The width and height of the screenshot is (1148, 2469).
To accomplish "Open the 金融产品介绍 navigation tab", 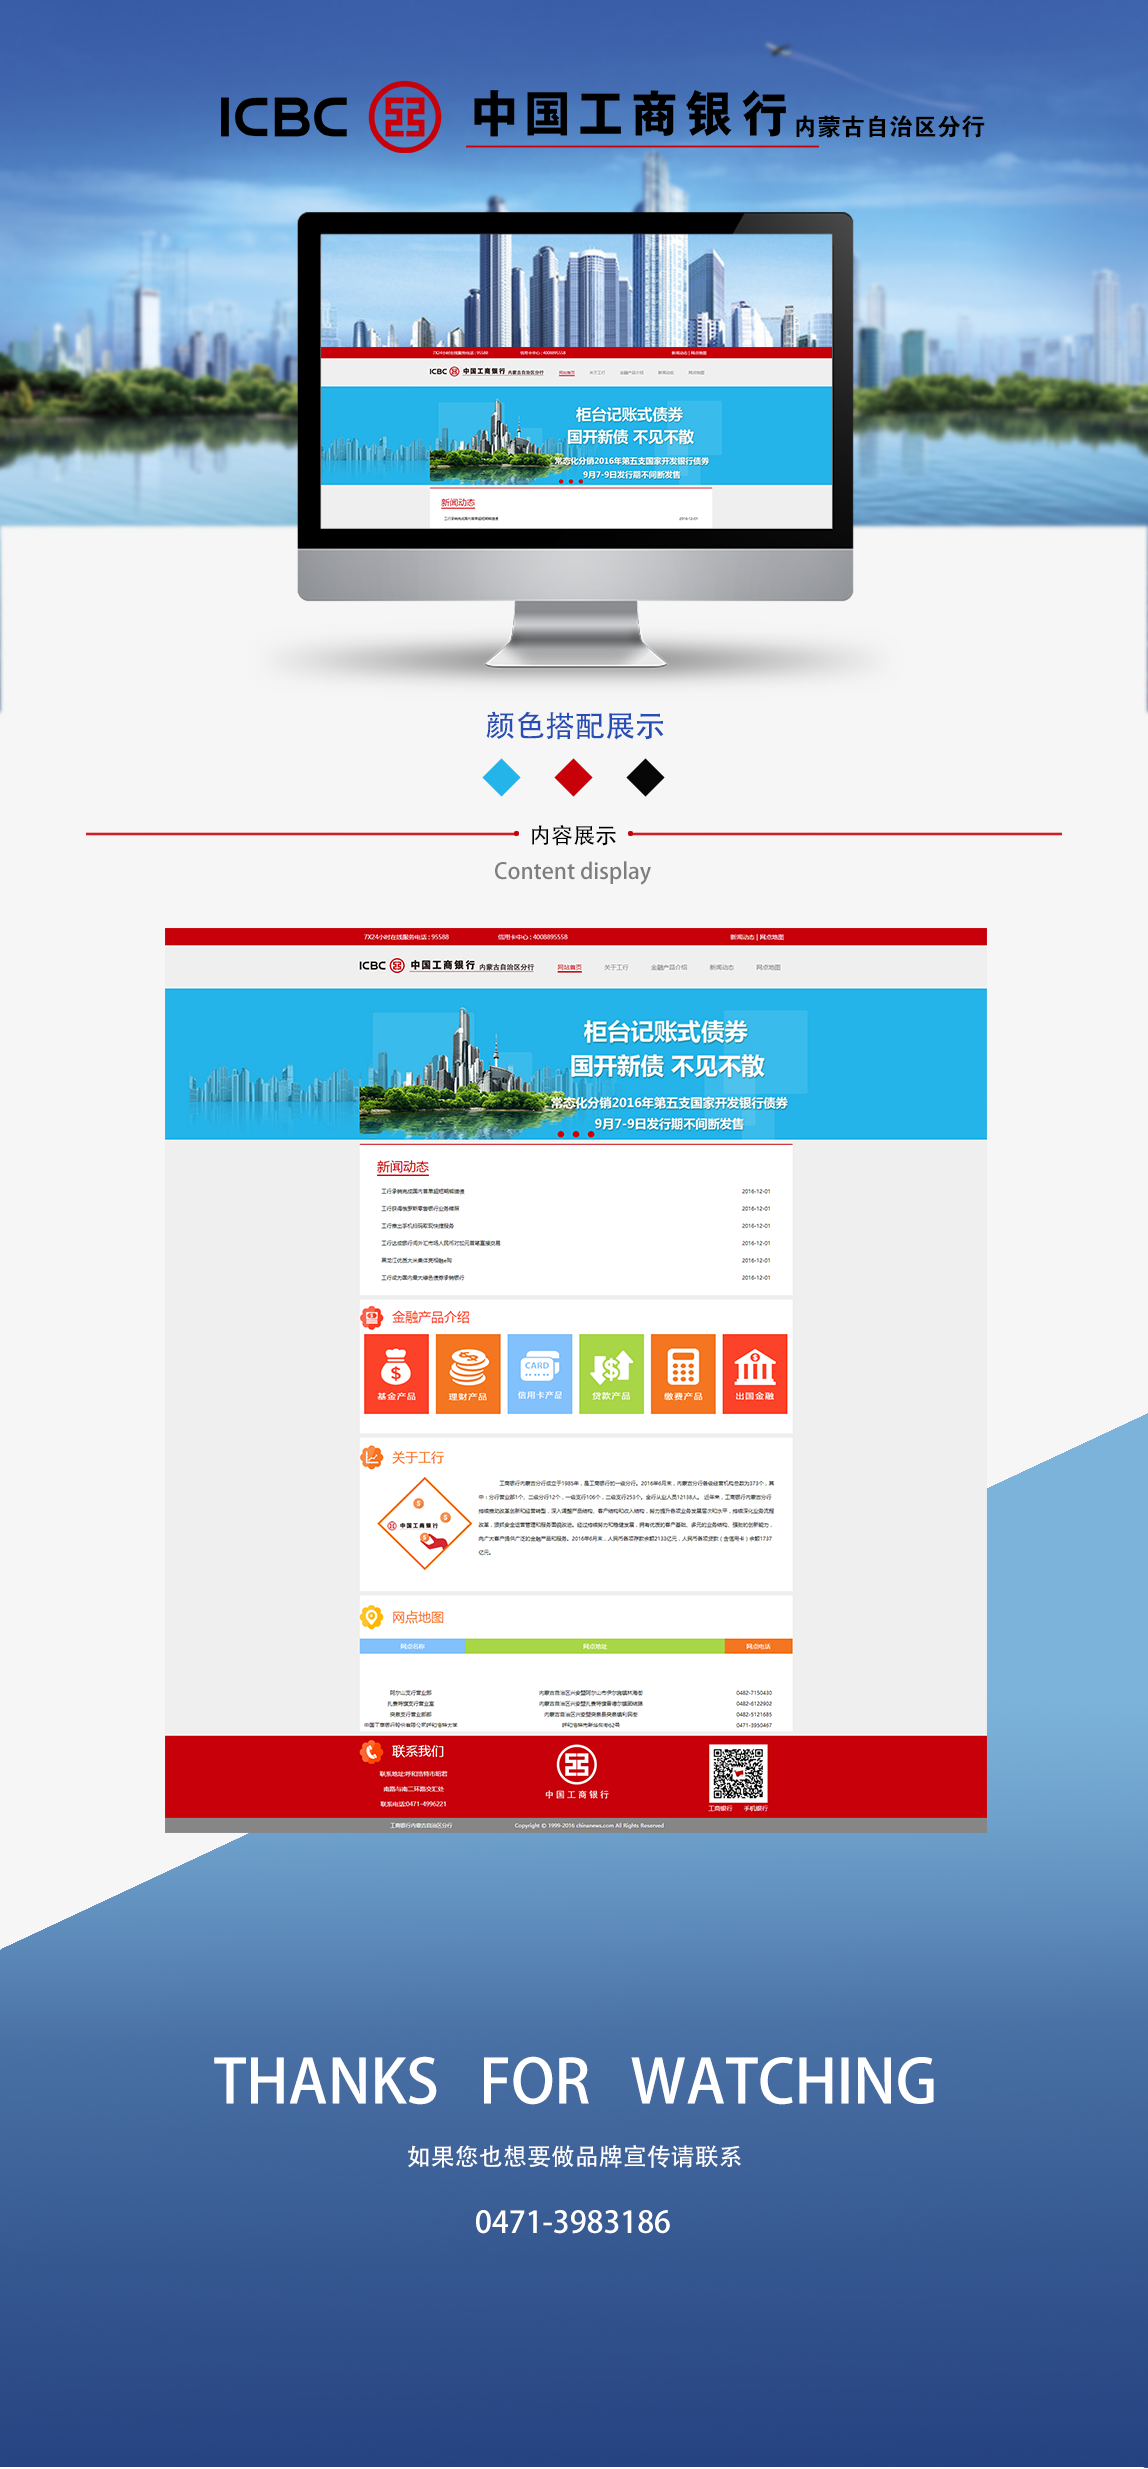I will point(669,967).
